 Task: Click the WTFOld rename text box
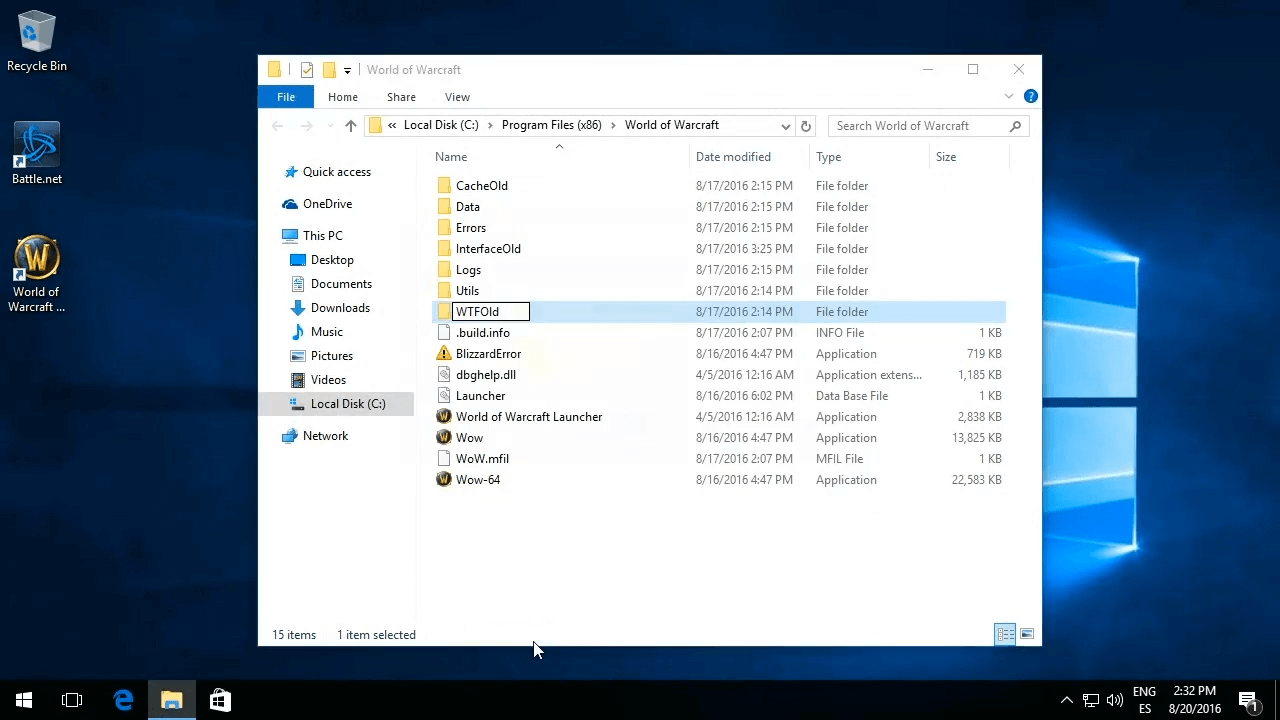tap(491, 312)
